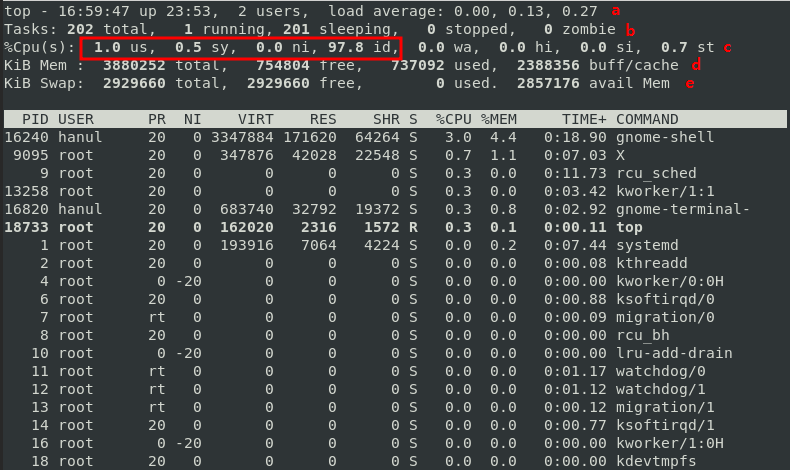Click the 3880252 total memory value
Viewport: 790px width, 470px height.
pyautogui.click(x=161, y=65)
